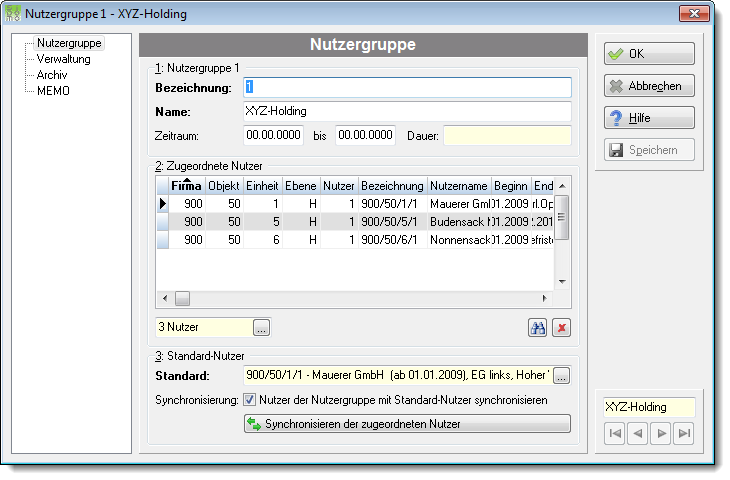The width and height of the screenshot is (730, 480).
Task: Open MEMO in the left tree
Action: pyautogui.click(x=53, y=91)
